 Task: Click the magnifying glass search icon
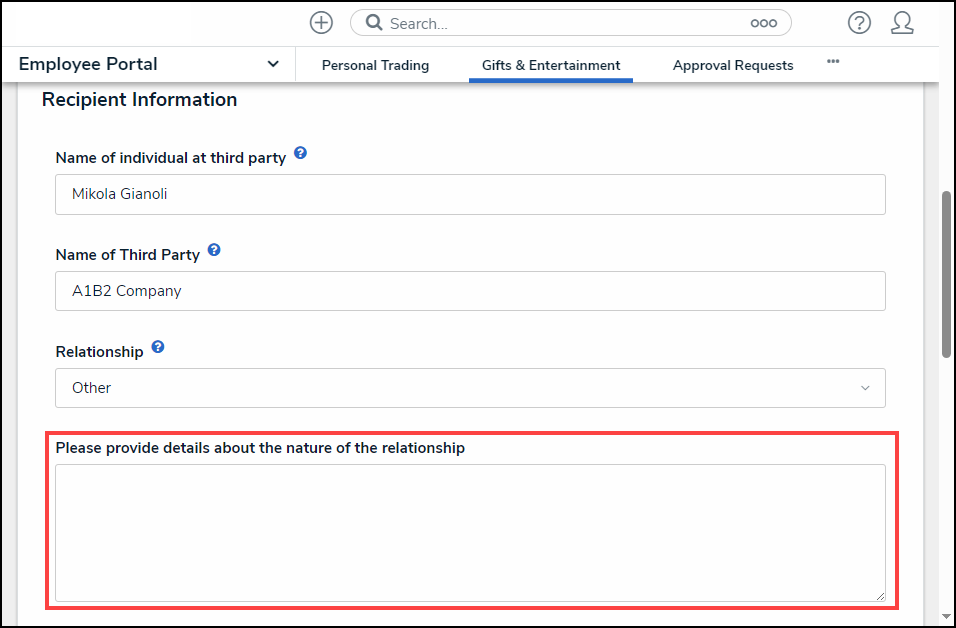[374, 23]
